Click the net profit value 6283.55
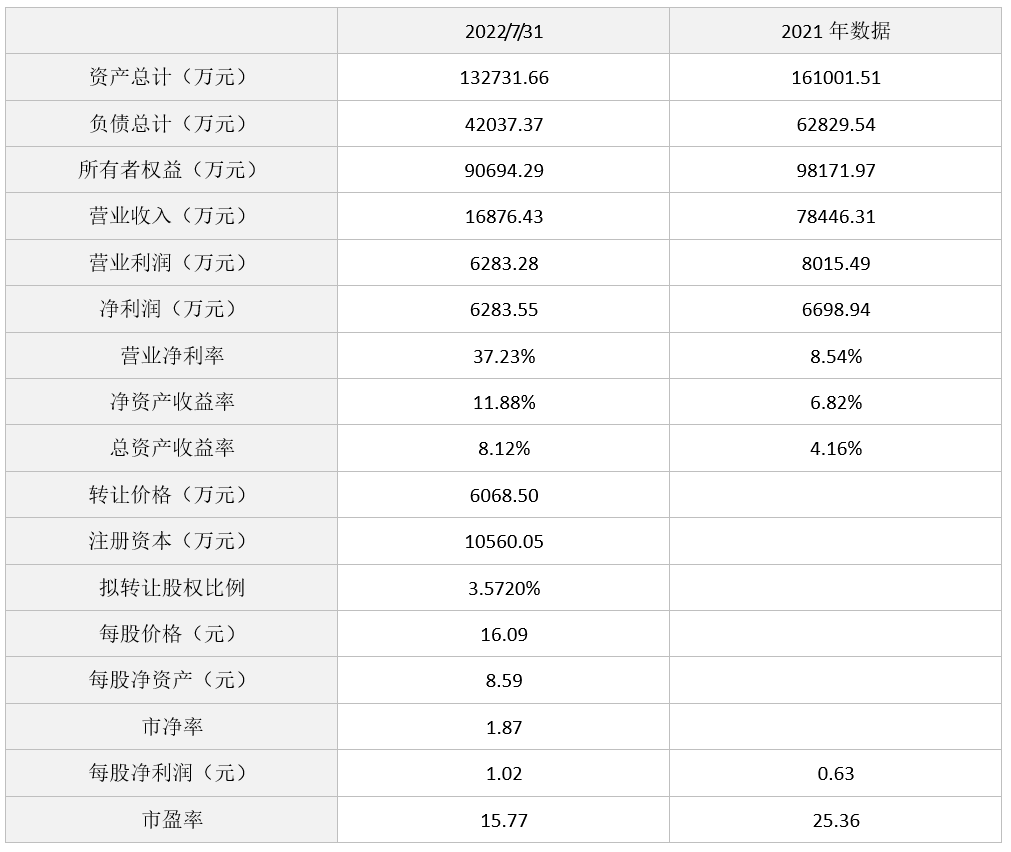The height and width of the screenshot is (852, 1011). (x=504, y=310)
